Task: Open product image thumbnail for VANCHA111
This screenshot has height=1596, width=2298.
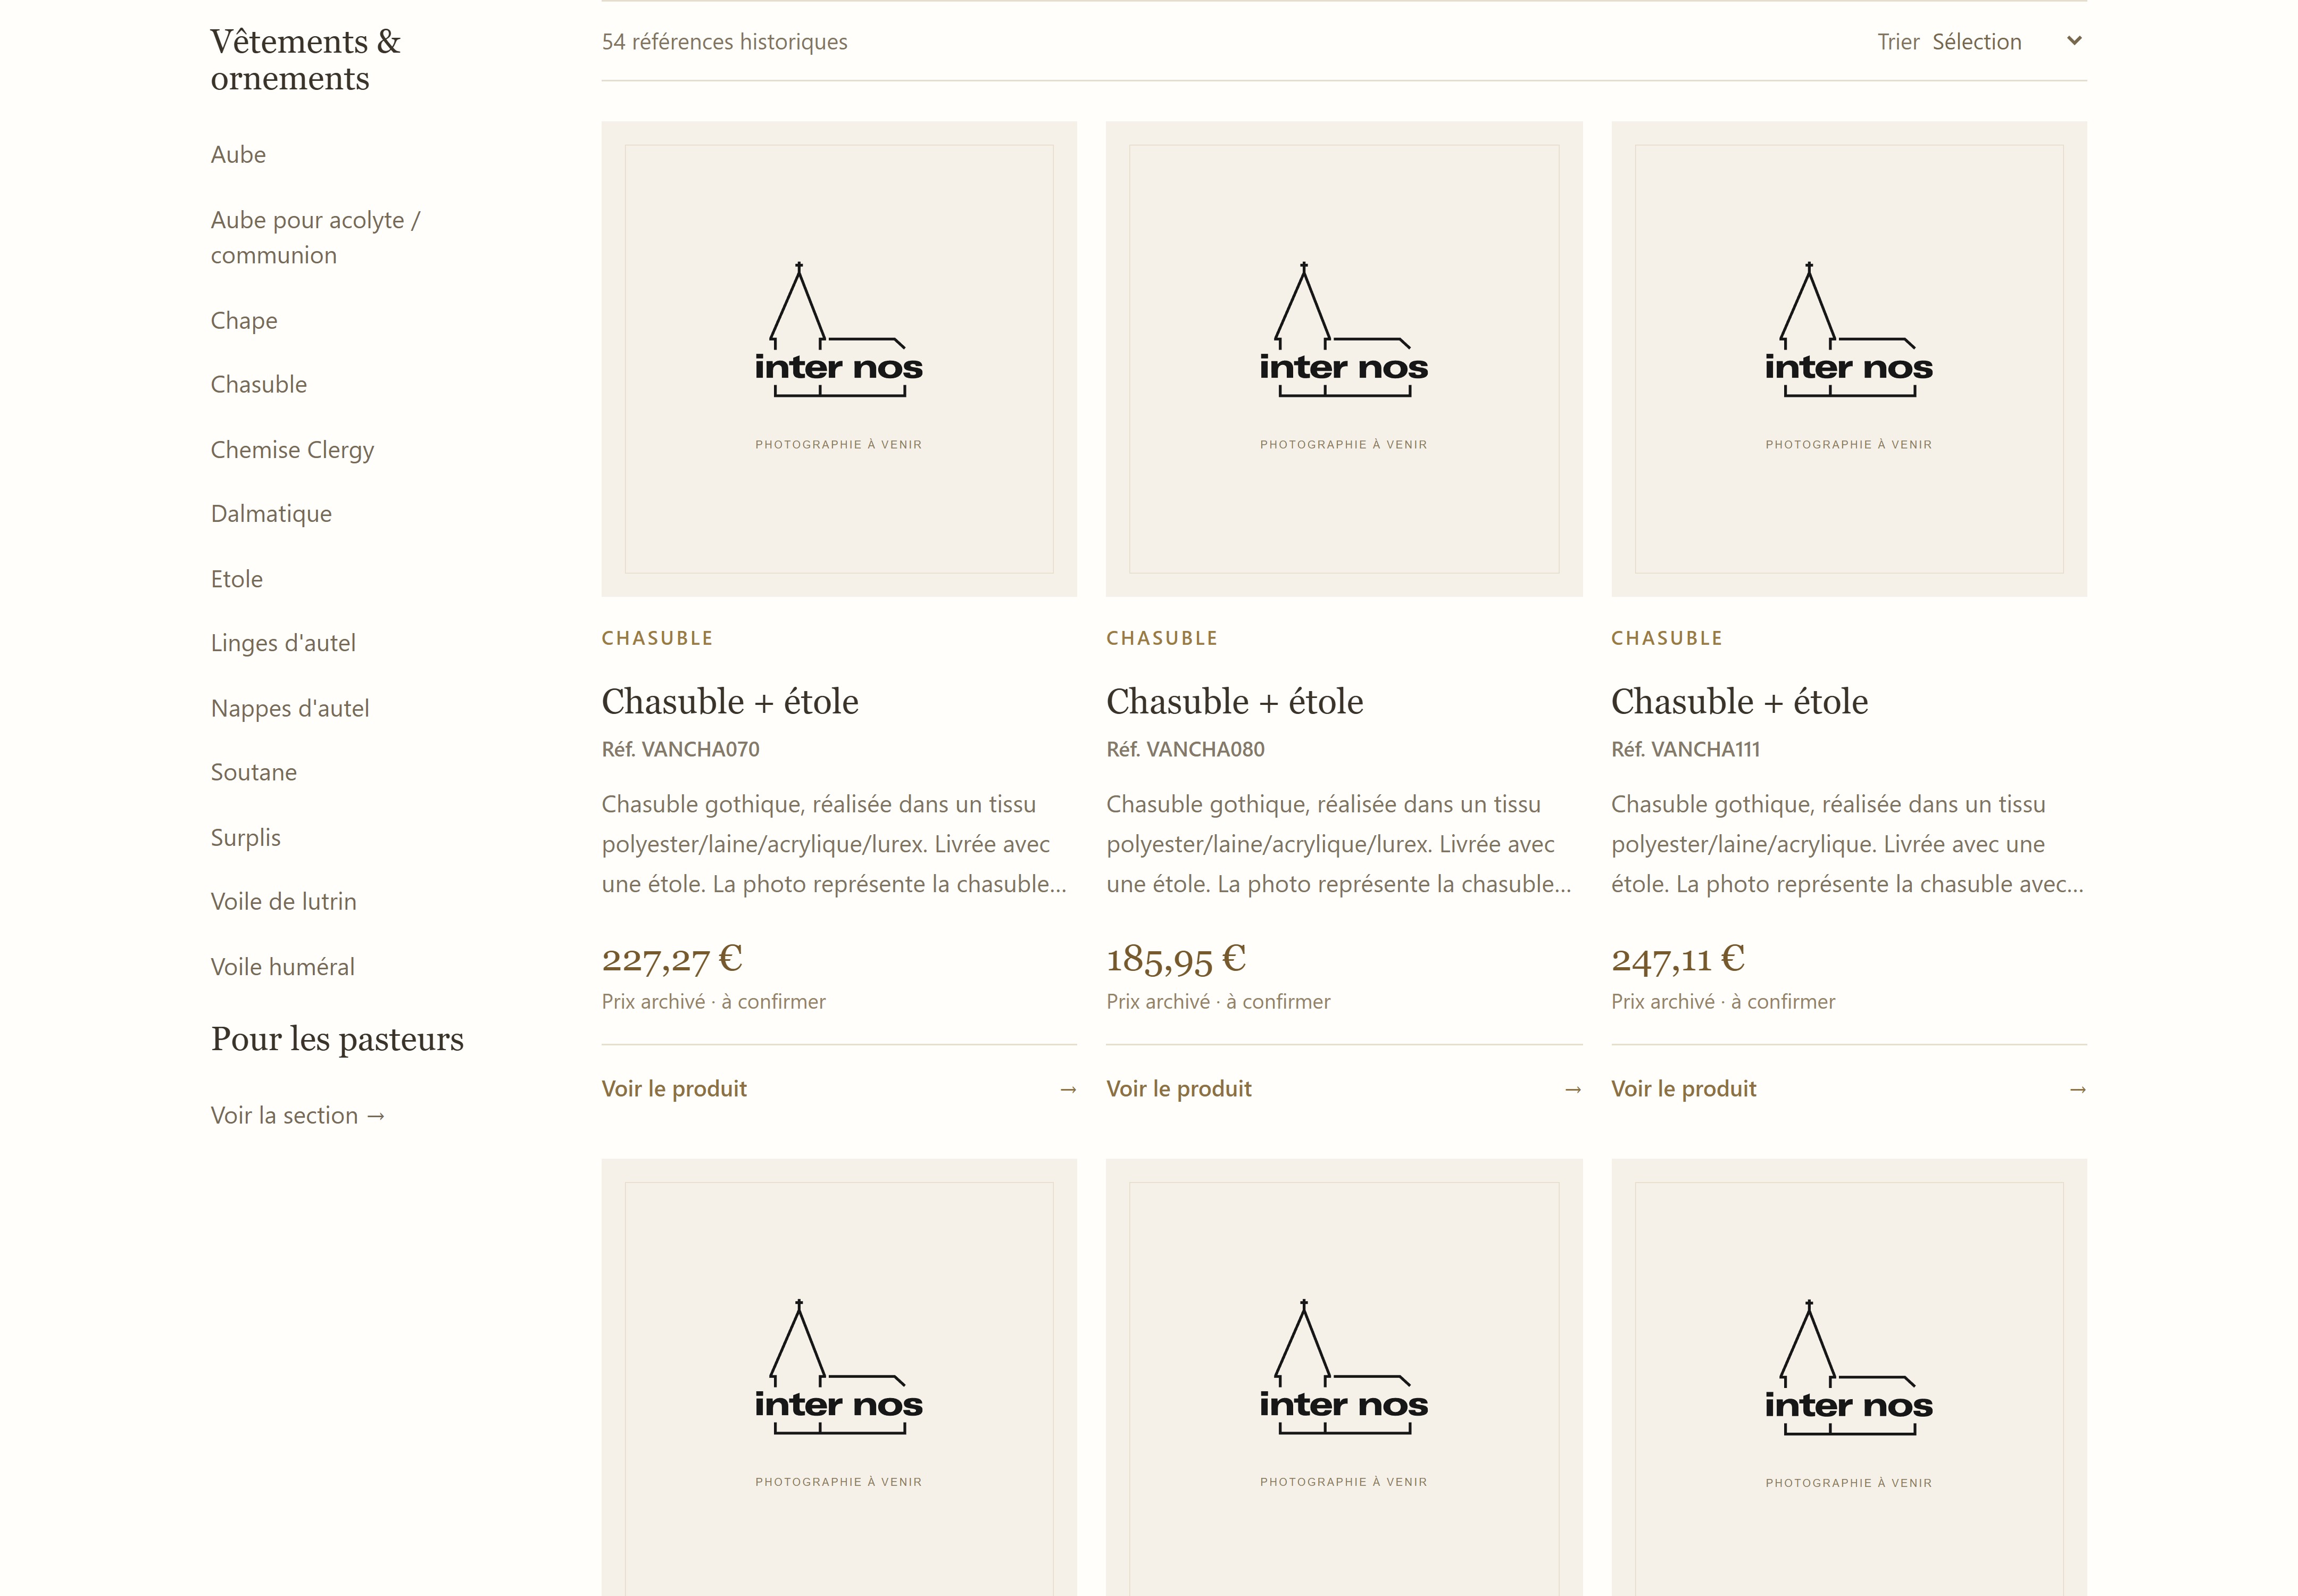Action: point(1849,359)
